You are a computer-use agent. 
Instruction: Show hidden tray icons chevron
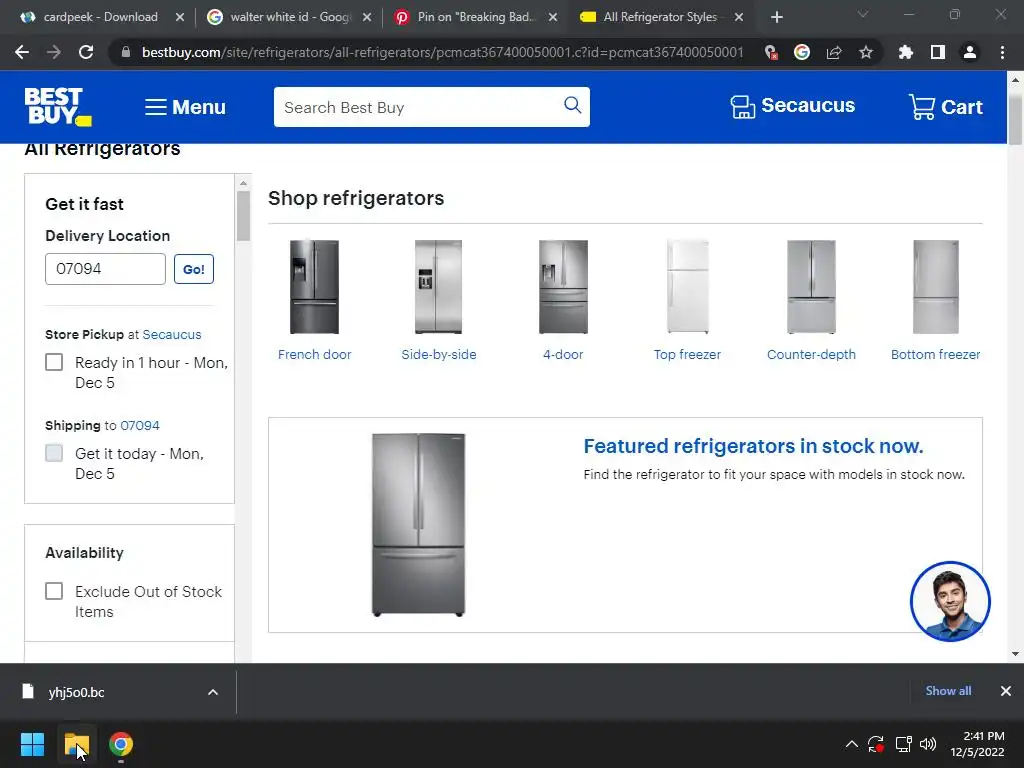click(852, 744)
